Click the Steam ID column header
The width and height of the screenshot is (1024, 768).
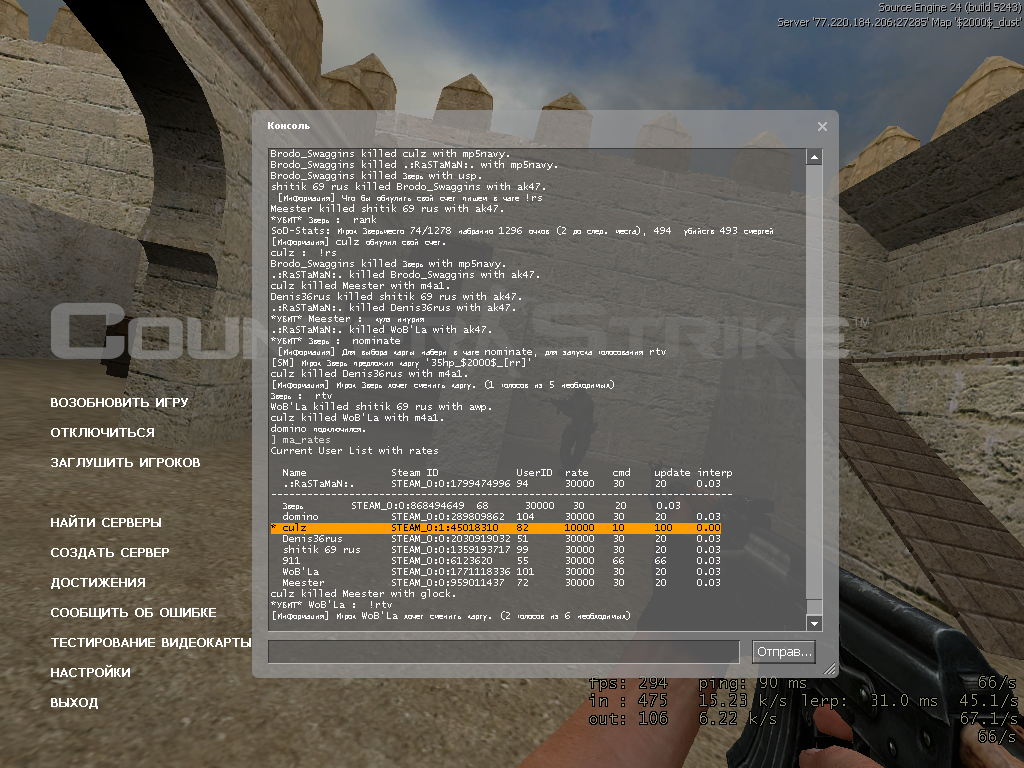click(x=415, y=473)
